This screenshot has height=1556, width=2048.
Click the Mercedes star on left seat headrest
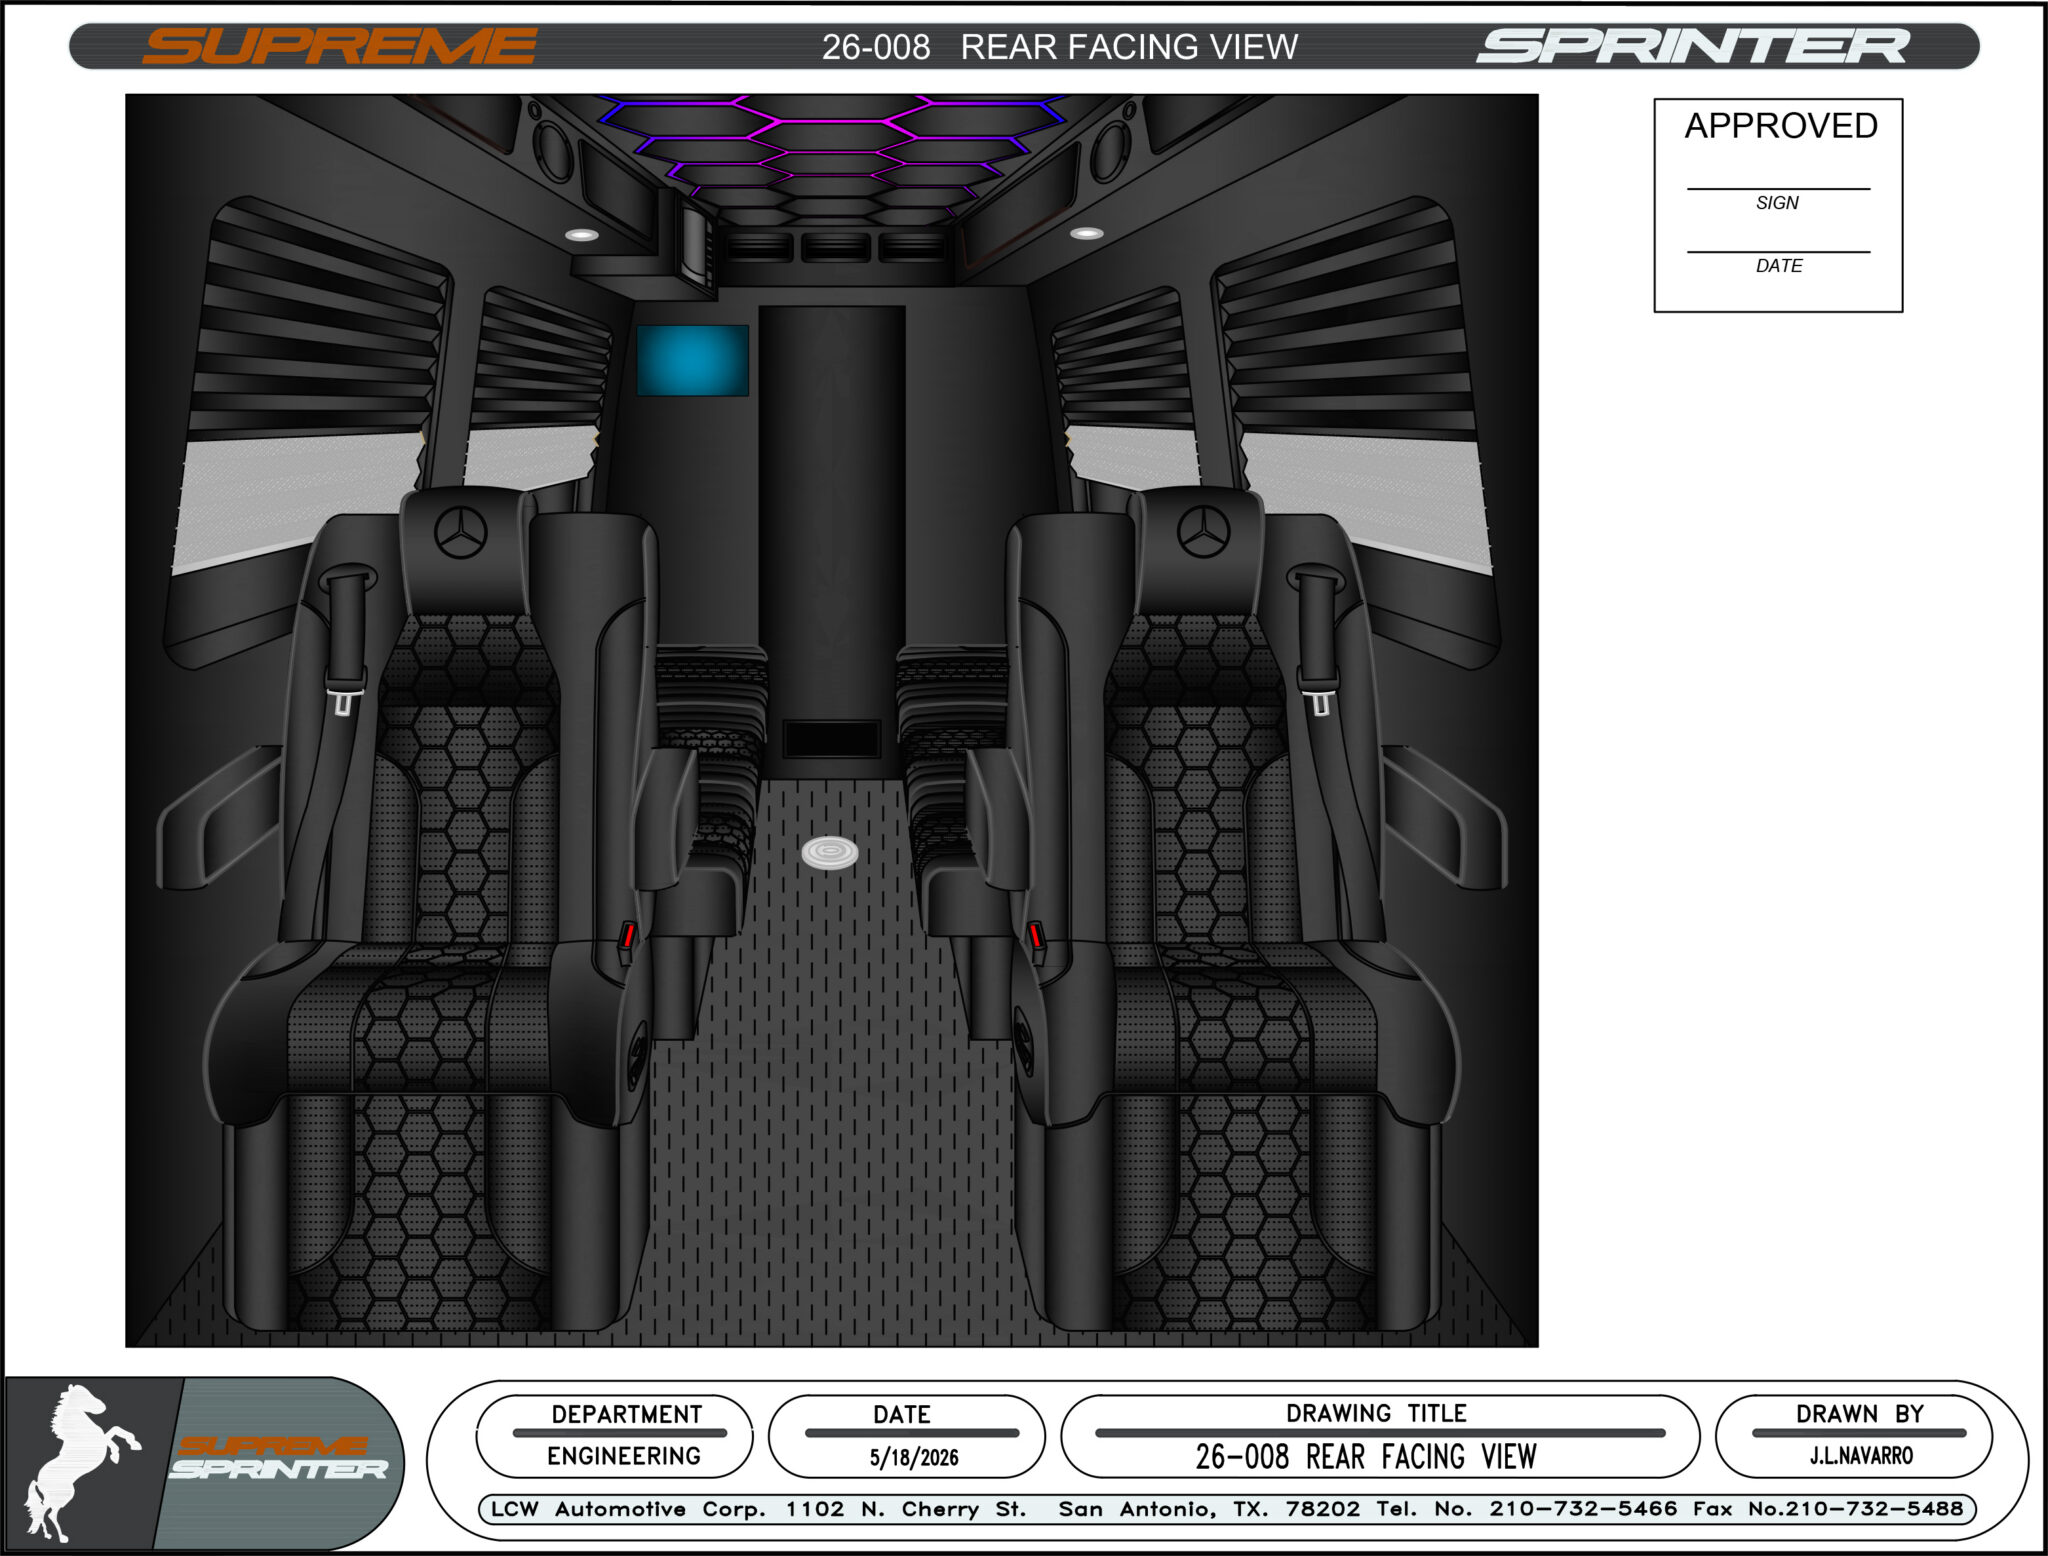(461, 532)
